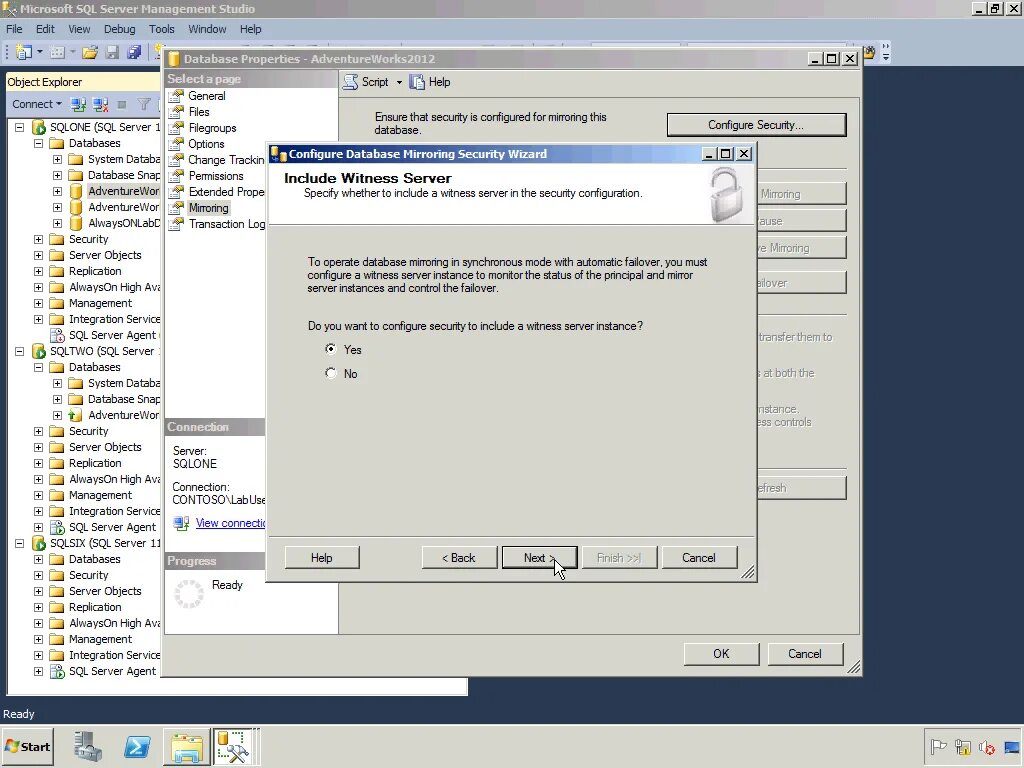Click the SQLTWO server icon
The width and height of the screenshot is (1024, 768).
point(39,351)
